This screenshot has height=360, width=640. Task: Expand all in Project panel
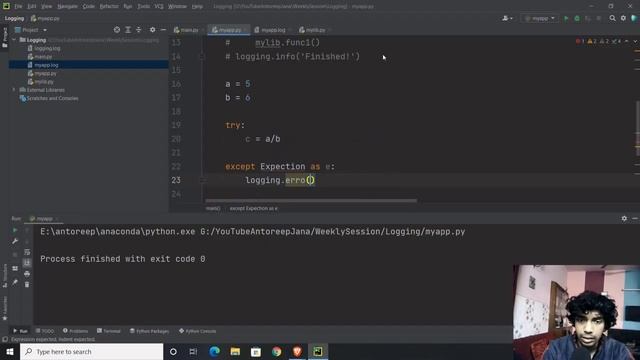point(128,30)
